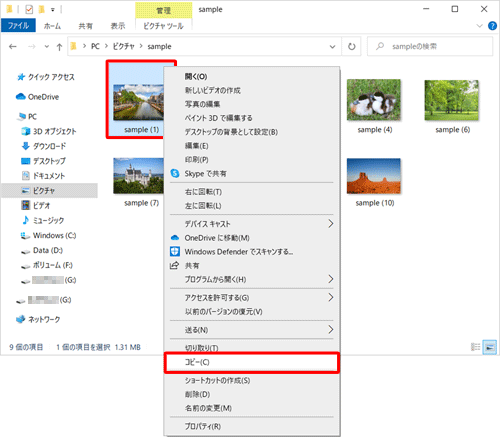Open ドキュメント in the sidebar
The image size is (500, 437).
click(49, 176)
